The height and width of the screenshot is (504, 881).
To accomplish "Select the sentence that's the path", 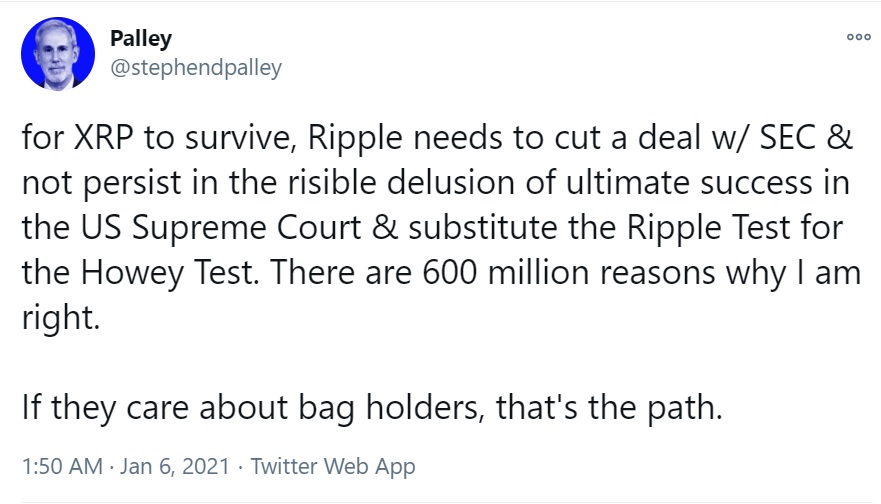I will click(609, 408).
